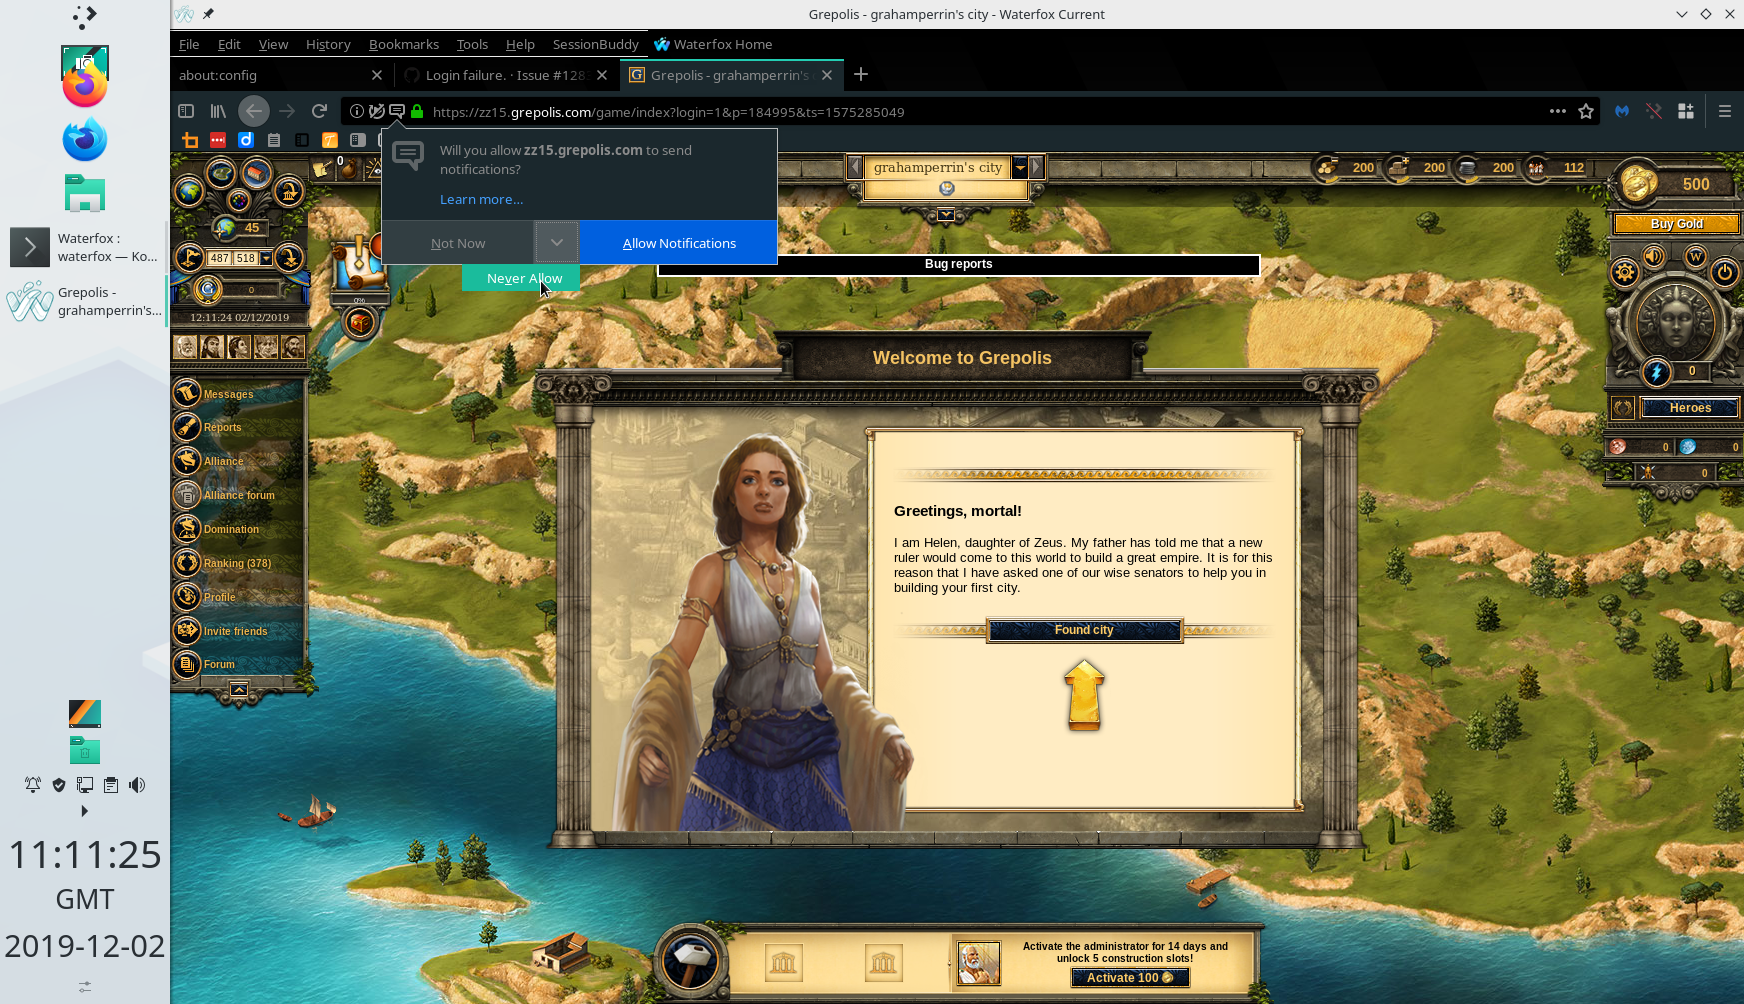Viewport: 1744px width, 1004px height.
Task: Show site information icon in address bar
Action: pos(356,111)
